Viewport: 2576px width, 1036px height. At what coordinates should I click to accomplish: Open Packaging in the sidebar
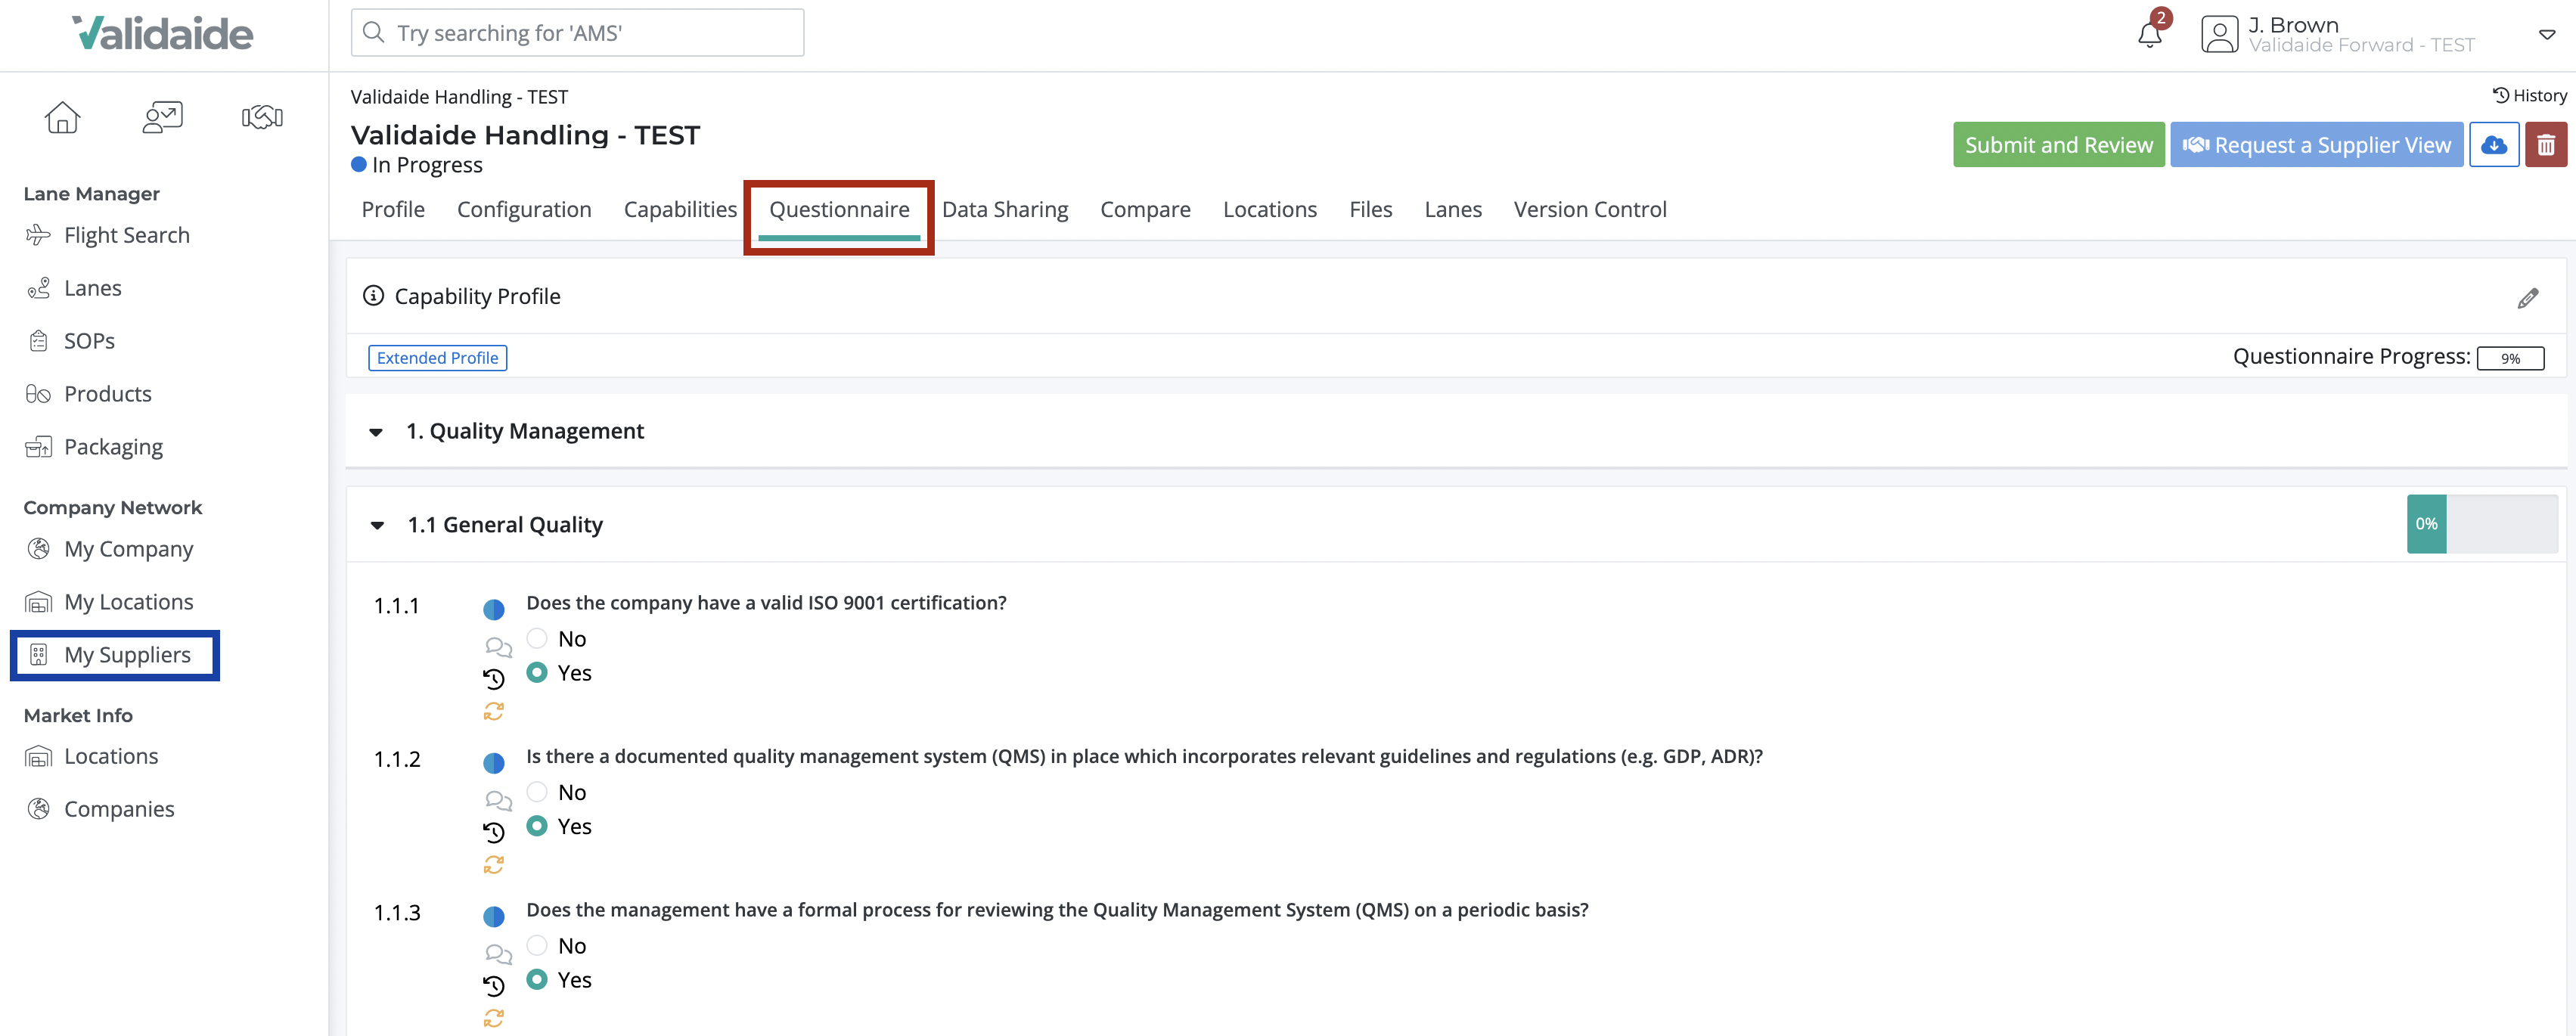tap(113, 447)
